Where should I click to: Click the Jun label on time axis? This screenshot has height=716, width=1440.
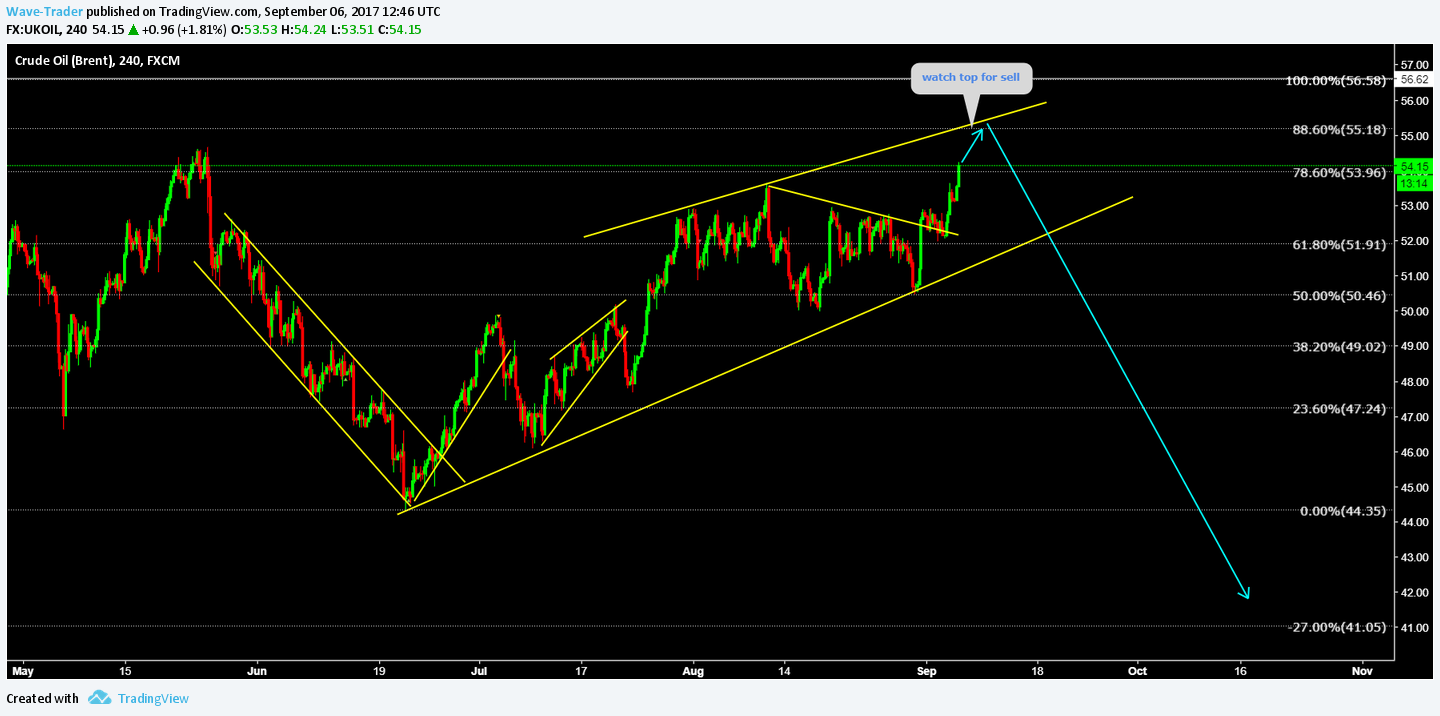(257, 672)
